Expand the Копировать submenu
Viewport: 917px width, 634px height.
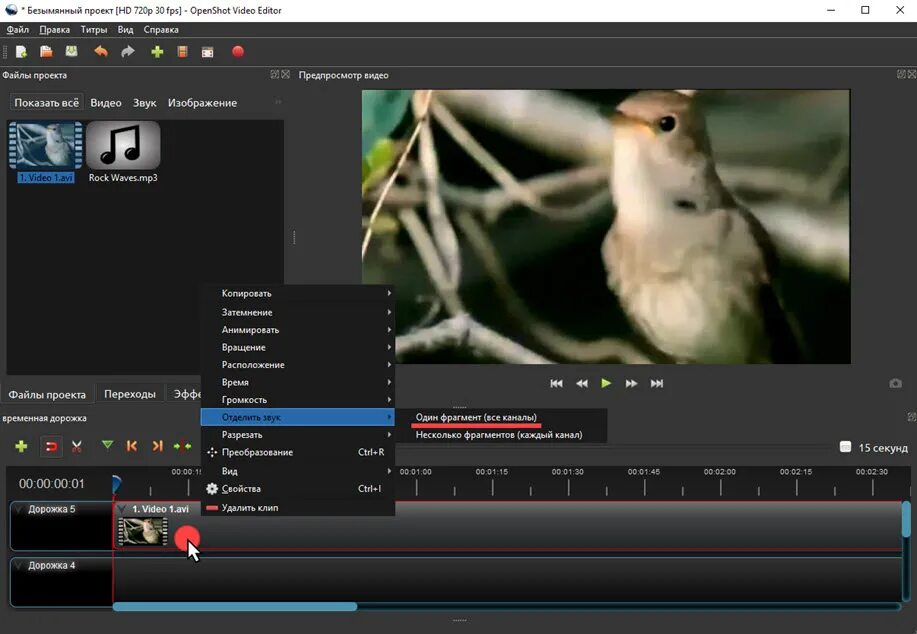tap(298, 293)
